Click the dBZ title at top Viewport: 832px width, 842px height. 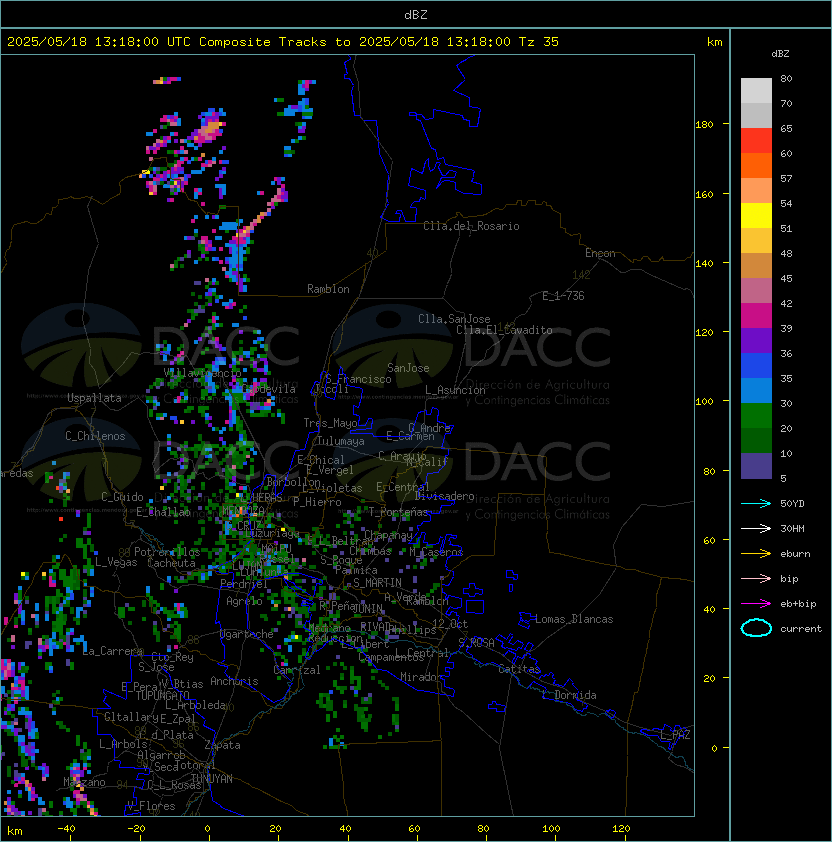pos(416,14)
